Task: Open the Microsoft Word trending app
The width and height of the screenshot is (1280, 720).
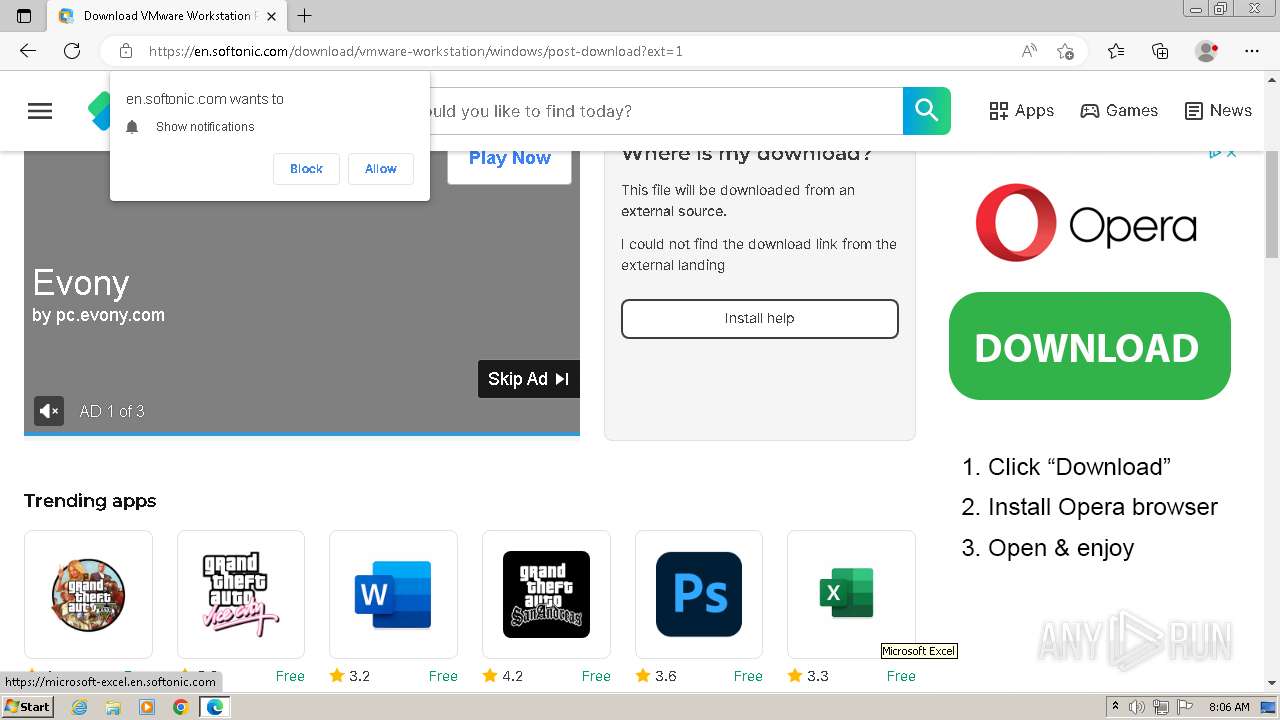Action: 393,594
